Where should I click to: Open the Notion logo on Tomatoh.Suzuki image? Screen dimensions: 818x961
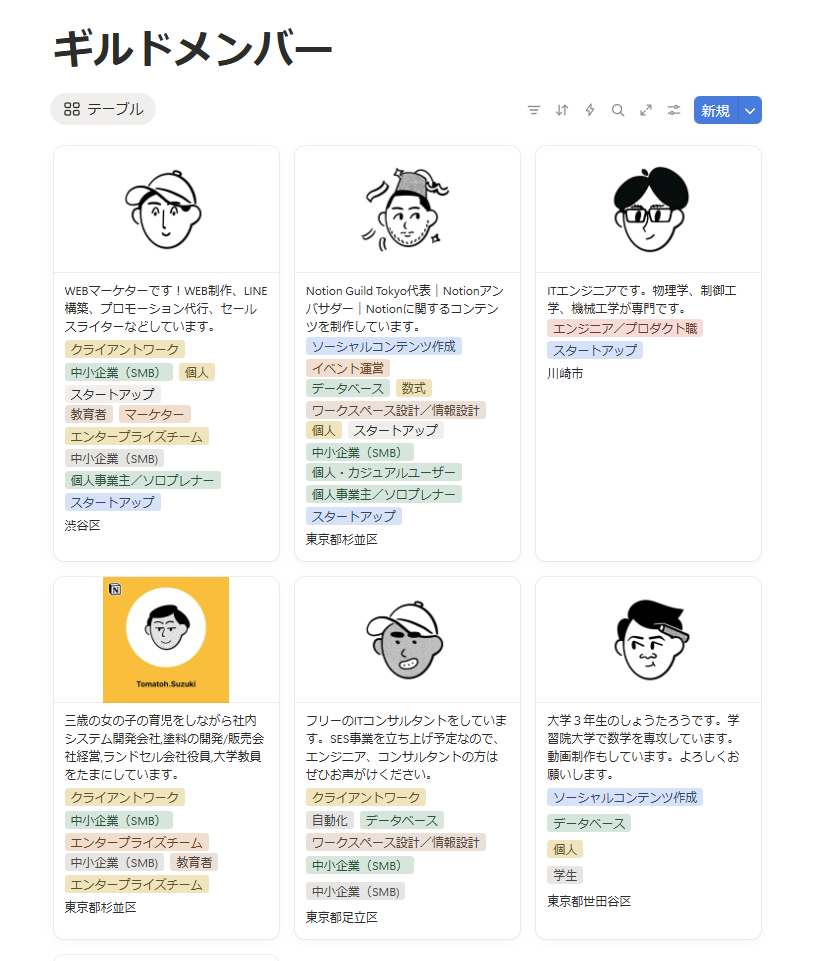click(115, 590)
